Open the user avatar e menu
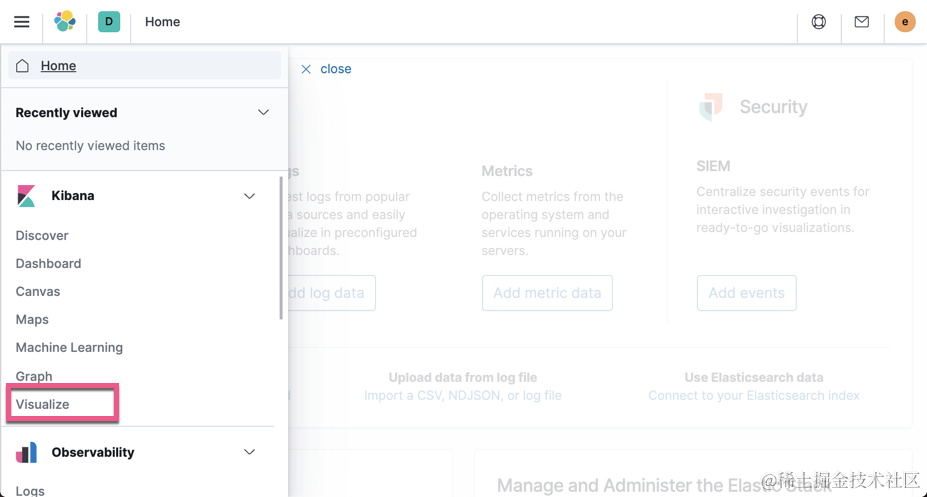927x497 pixels. coord(905,22)
